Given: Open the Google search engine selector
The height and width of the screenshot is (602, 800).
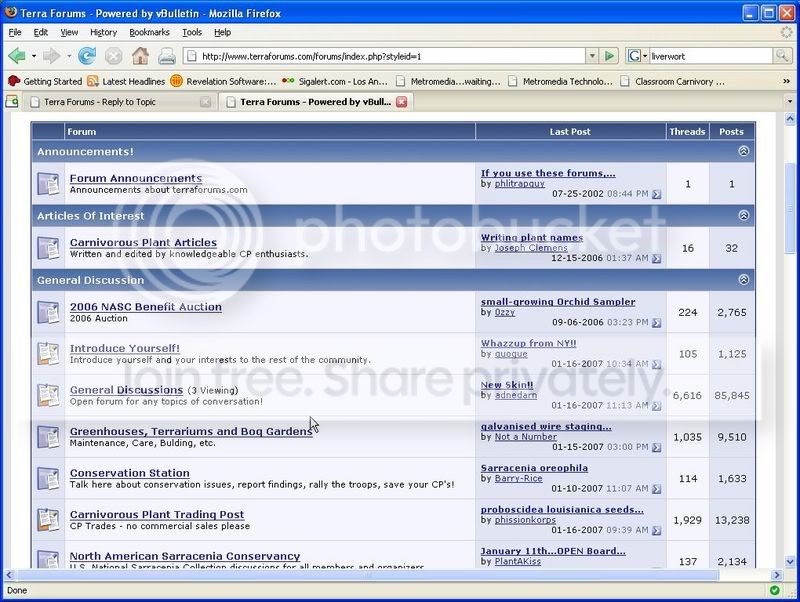Looking at the screenshot, I should (x=637, y=56).
